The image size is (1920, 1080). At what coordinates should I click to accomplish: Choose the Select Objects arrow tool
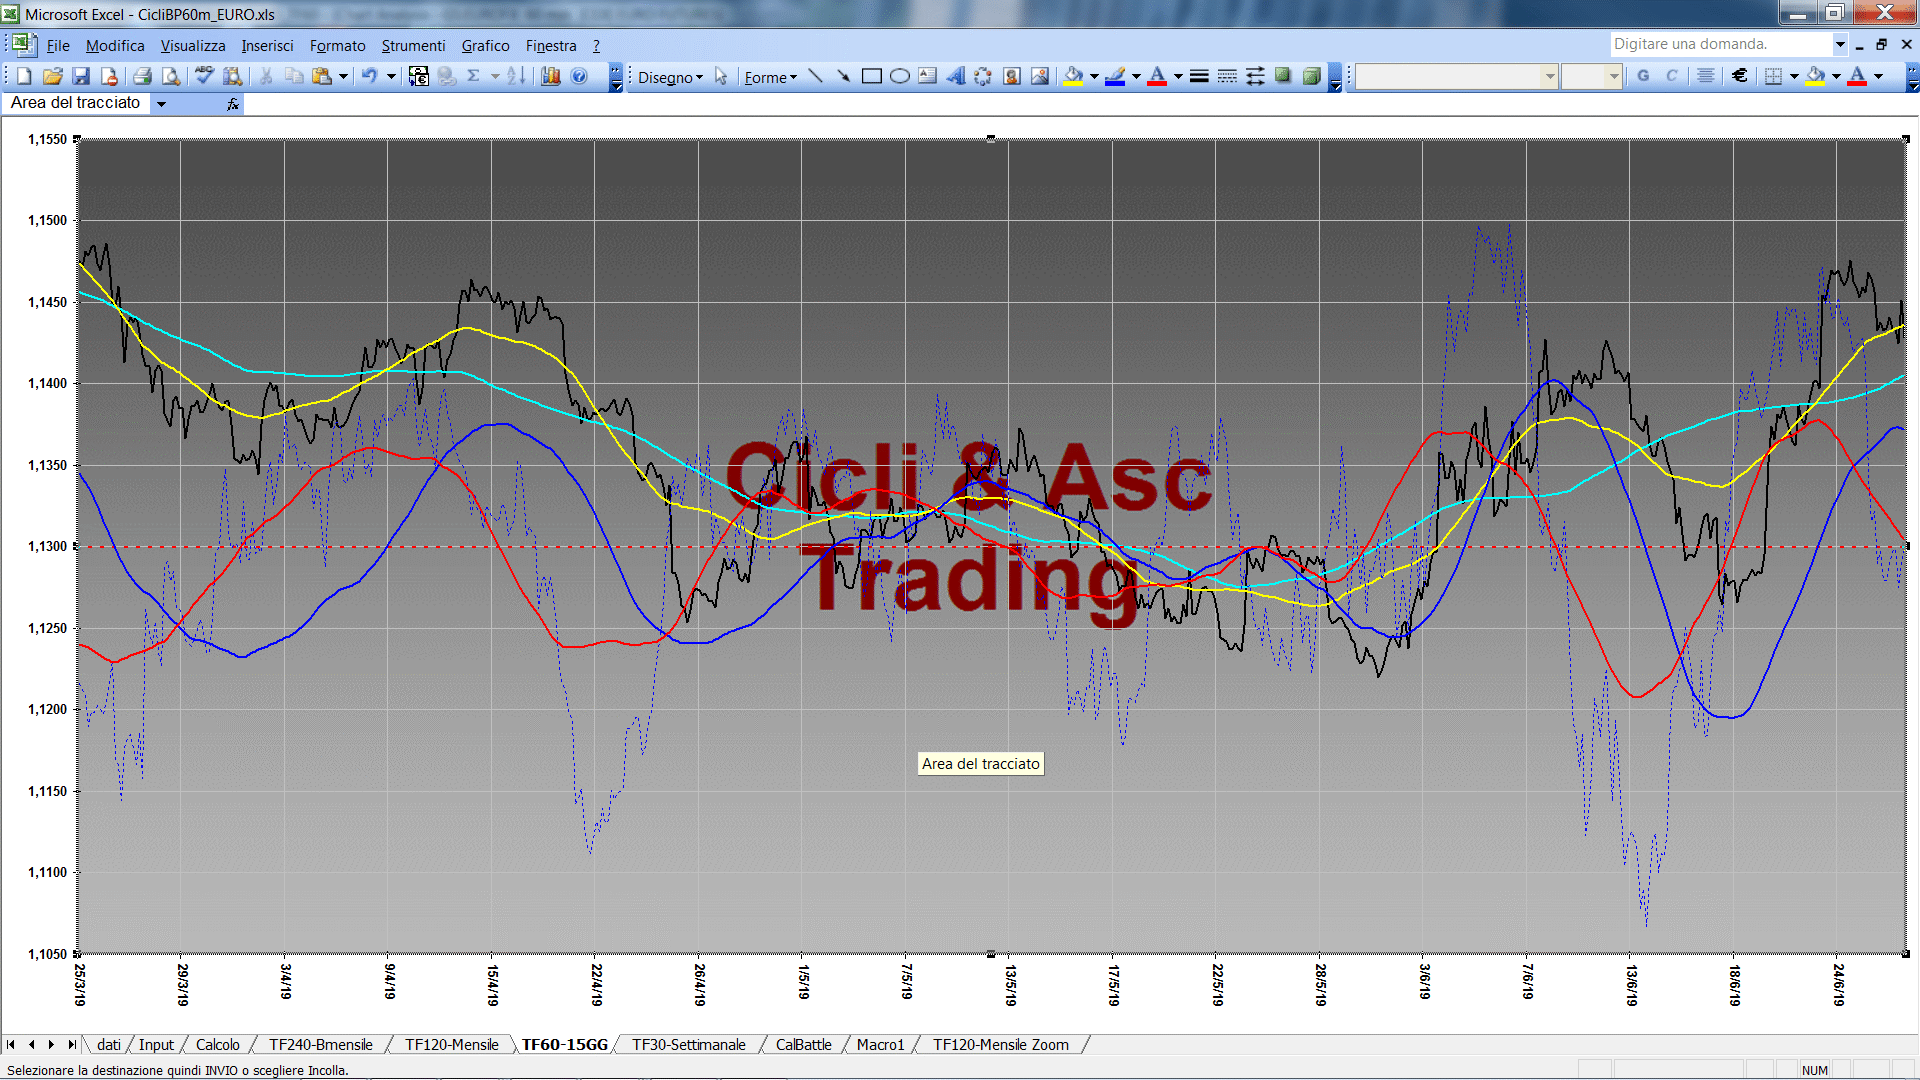(721, 76)
